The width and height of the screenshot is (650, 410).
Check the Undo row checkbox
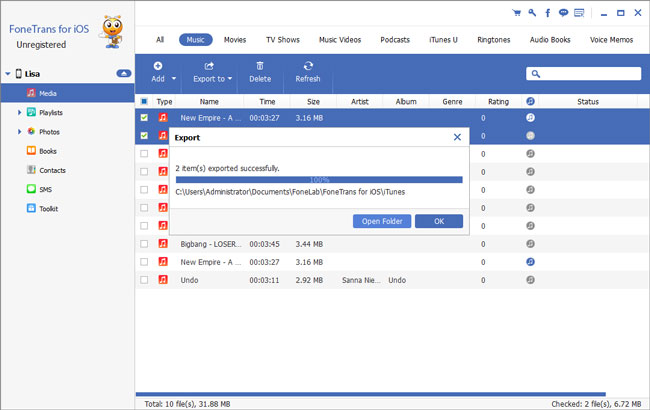144,280
